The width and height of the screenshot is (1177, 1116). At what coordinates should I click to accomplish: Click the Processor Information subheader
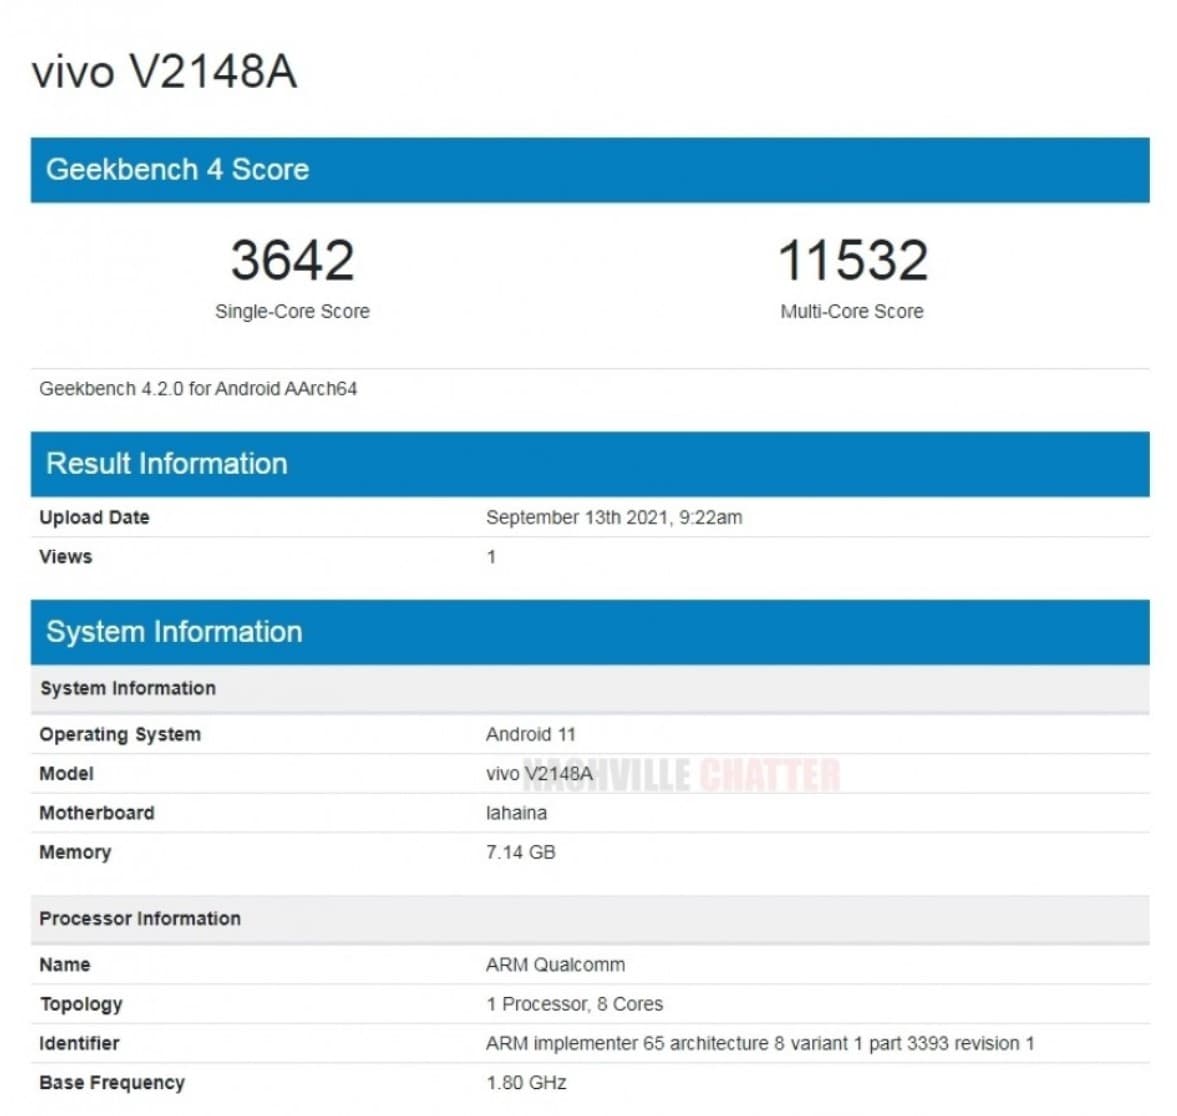140,919
